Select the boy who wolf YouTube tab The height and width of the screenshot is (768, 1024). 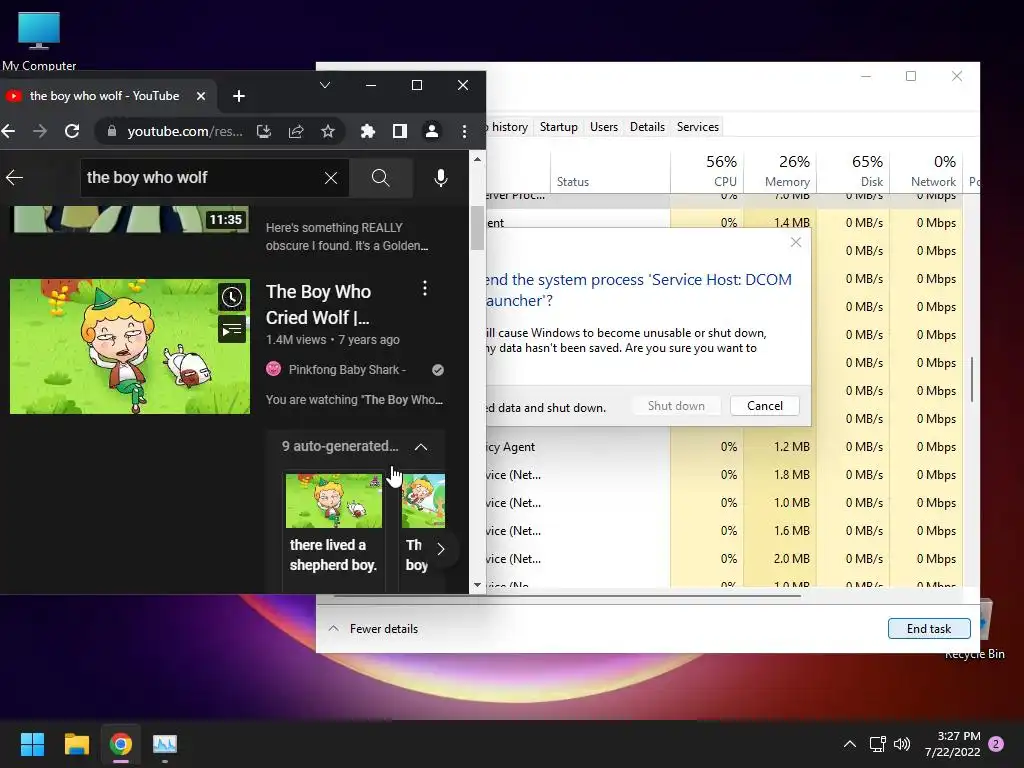click(x=104, y=96)
